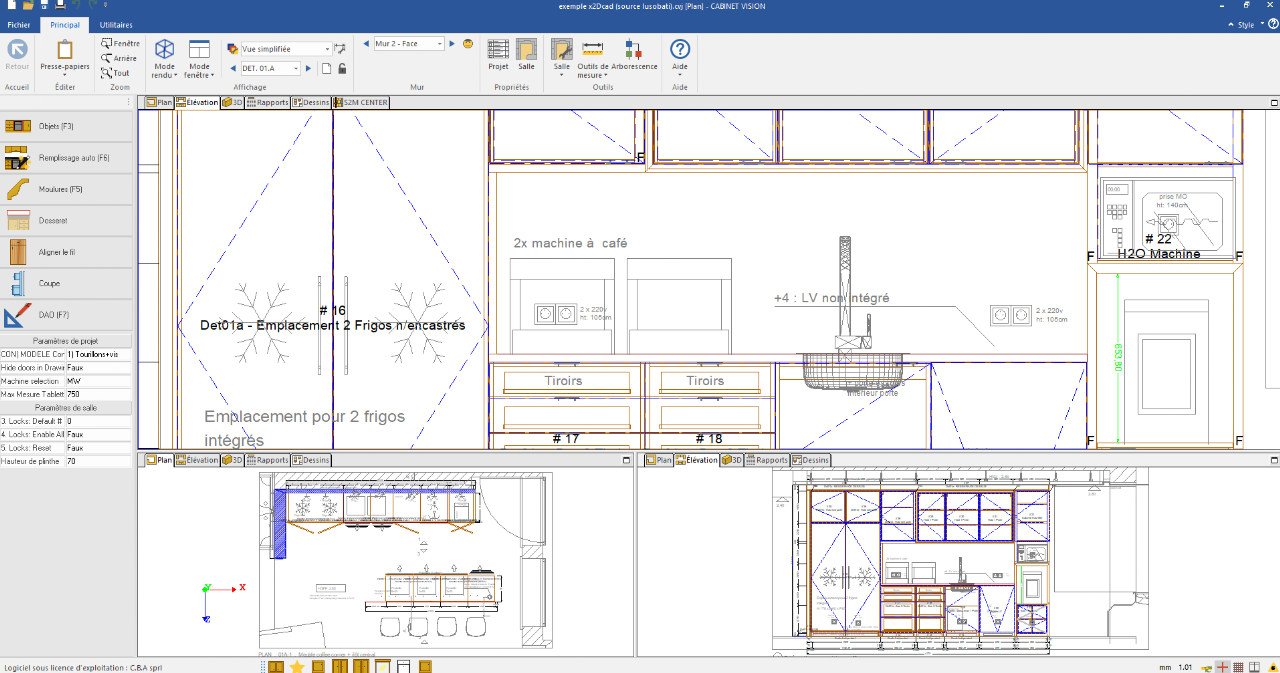The image size is (1280, 673).
Task: Click cabinet # 17 drawer label
Action: tap(566, 438)
